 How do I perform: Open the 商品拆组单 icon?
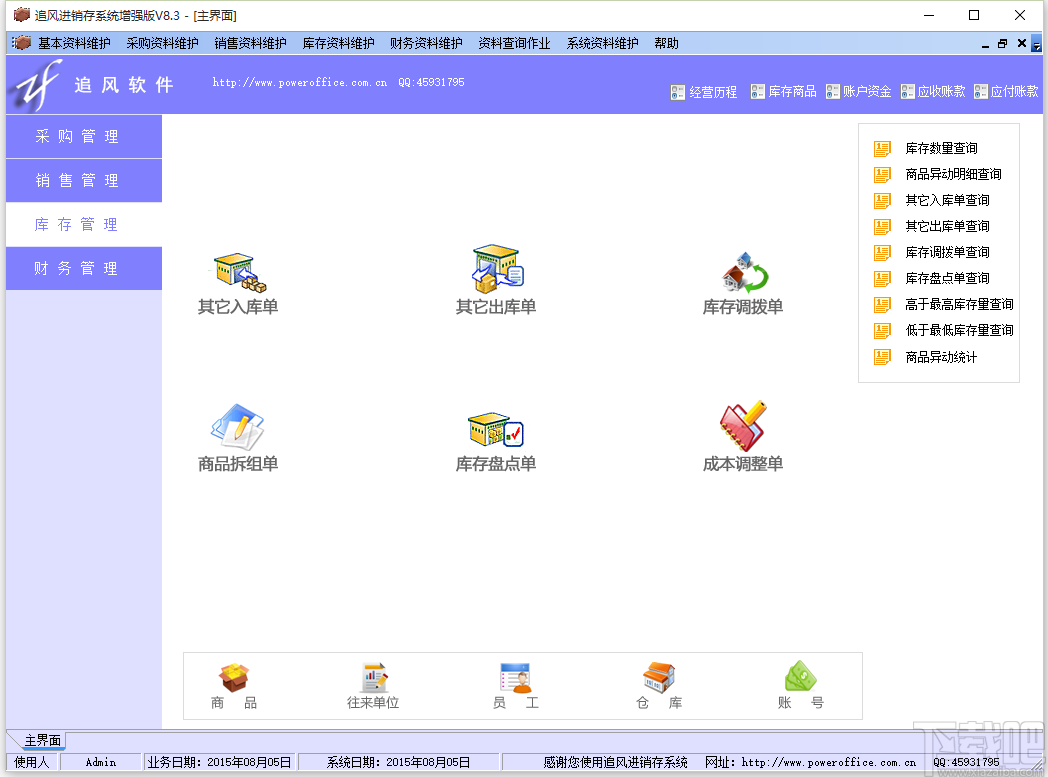[x=237, y=426]
